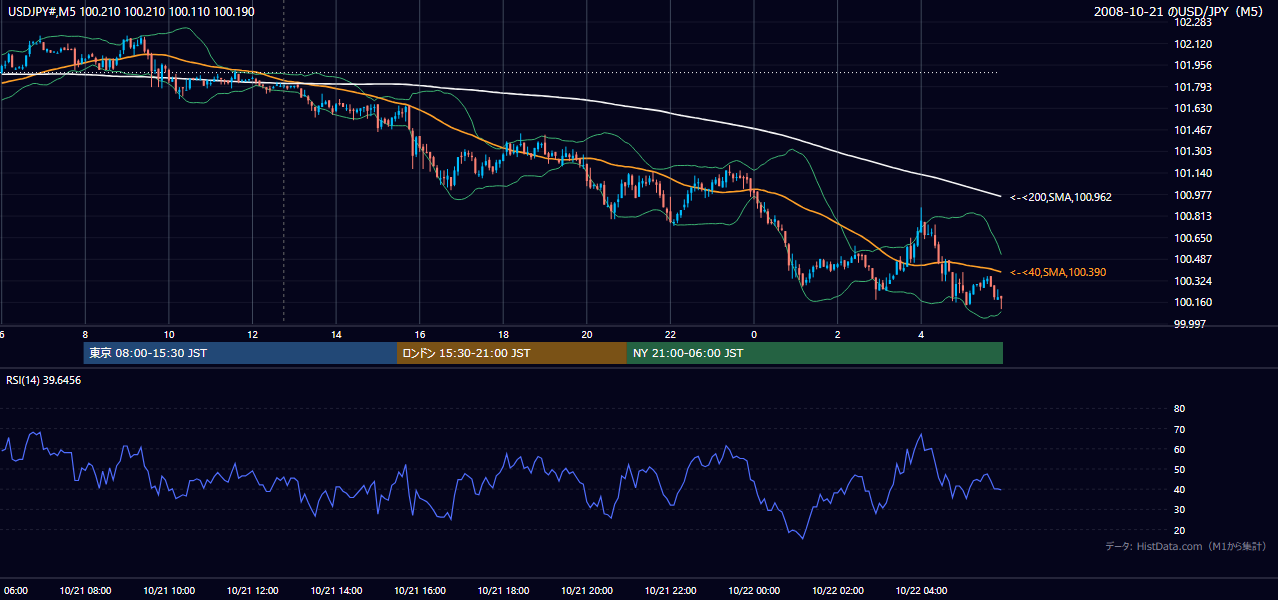Click the bottom-left 06:00 time label
The width and height of the screenshot is (1278, 600).
(x=14, y=590)
